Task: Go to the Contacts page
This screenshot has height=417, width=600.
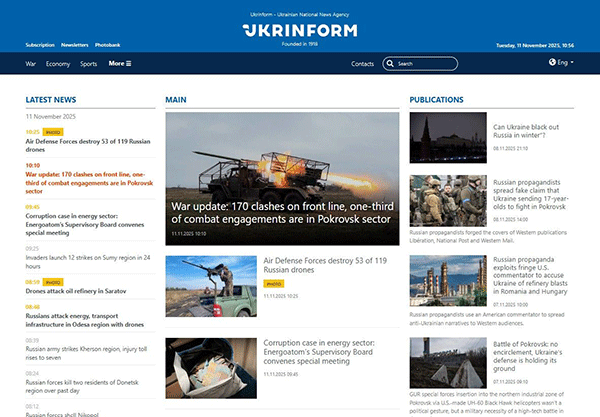Action: pos(362,64)
